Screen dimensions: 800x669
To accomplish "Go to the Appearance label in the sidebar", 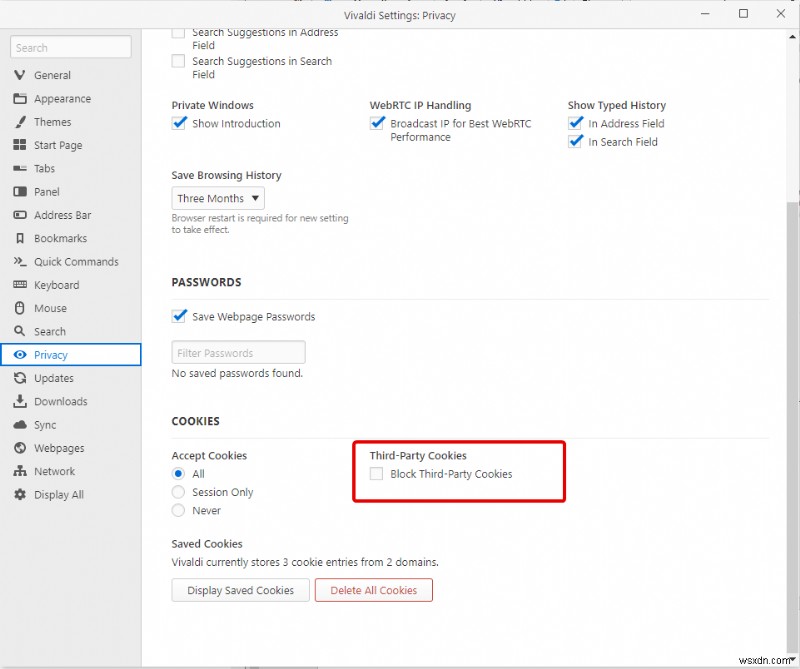I will (62, 98).
